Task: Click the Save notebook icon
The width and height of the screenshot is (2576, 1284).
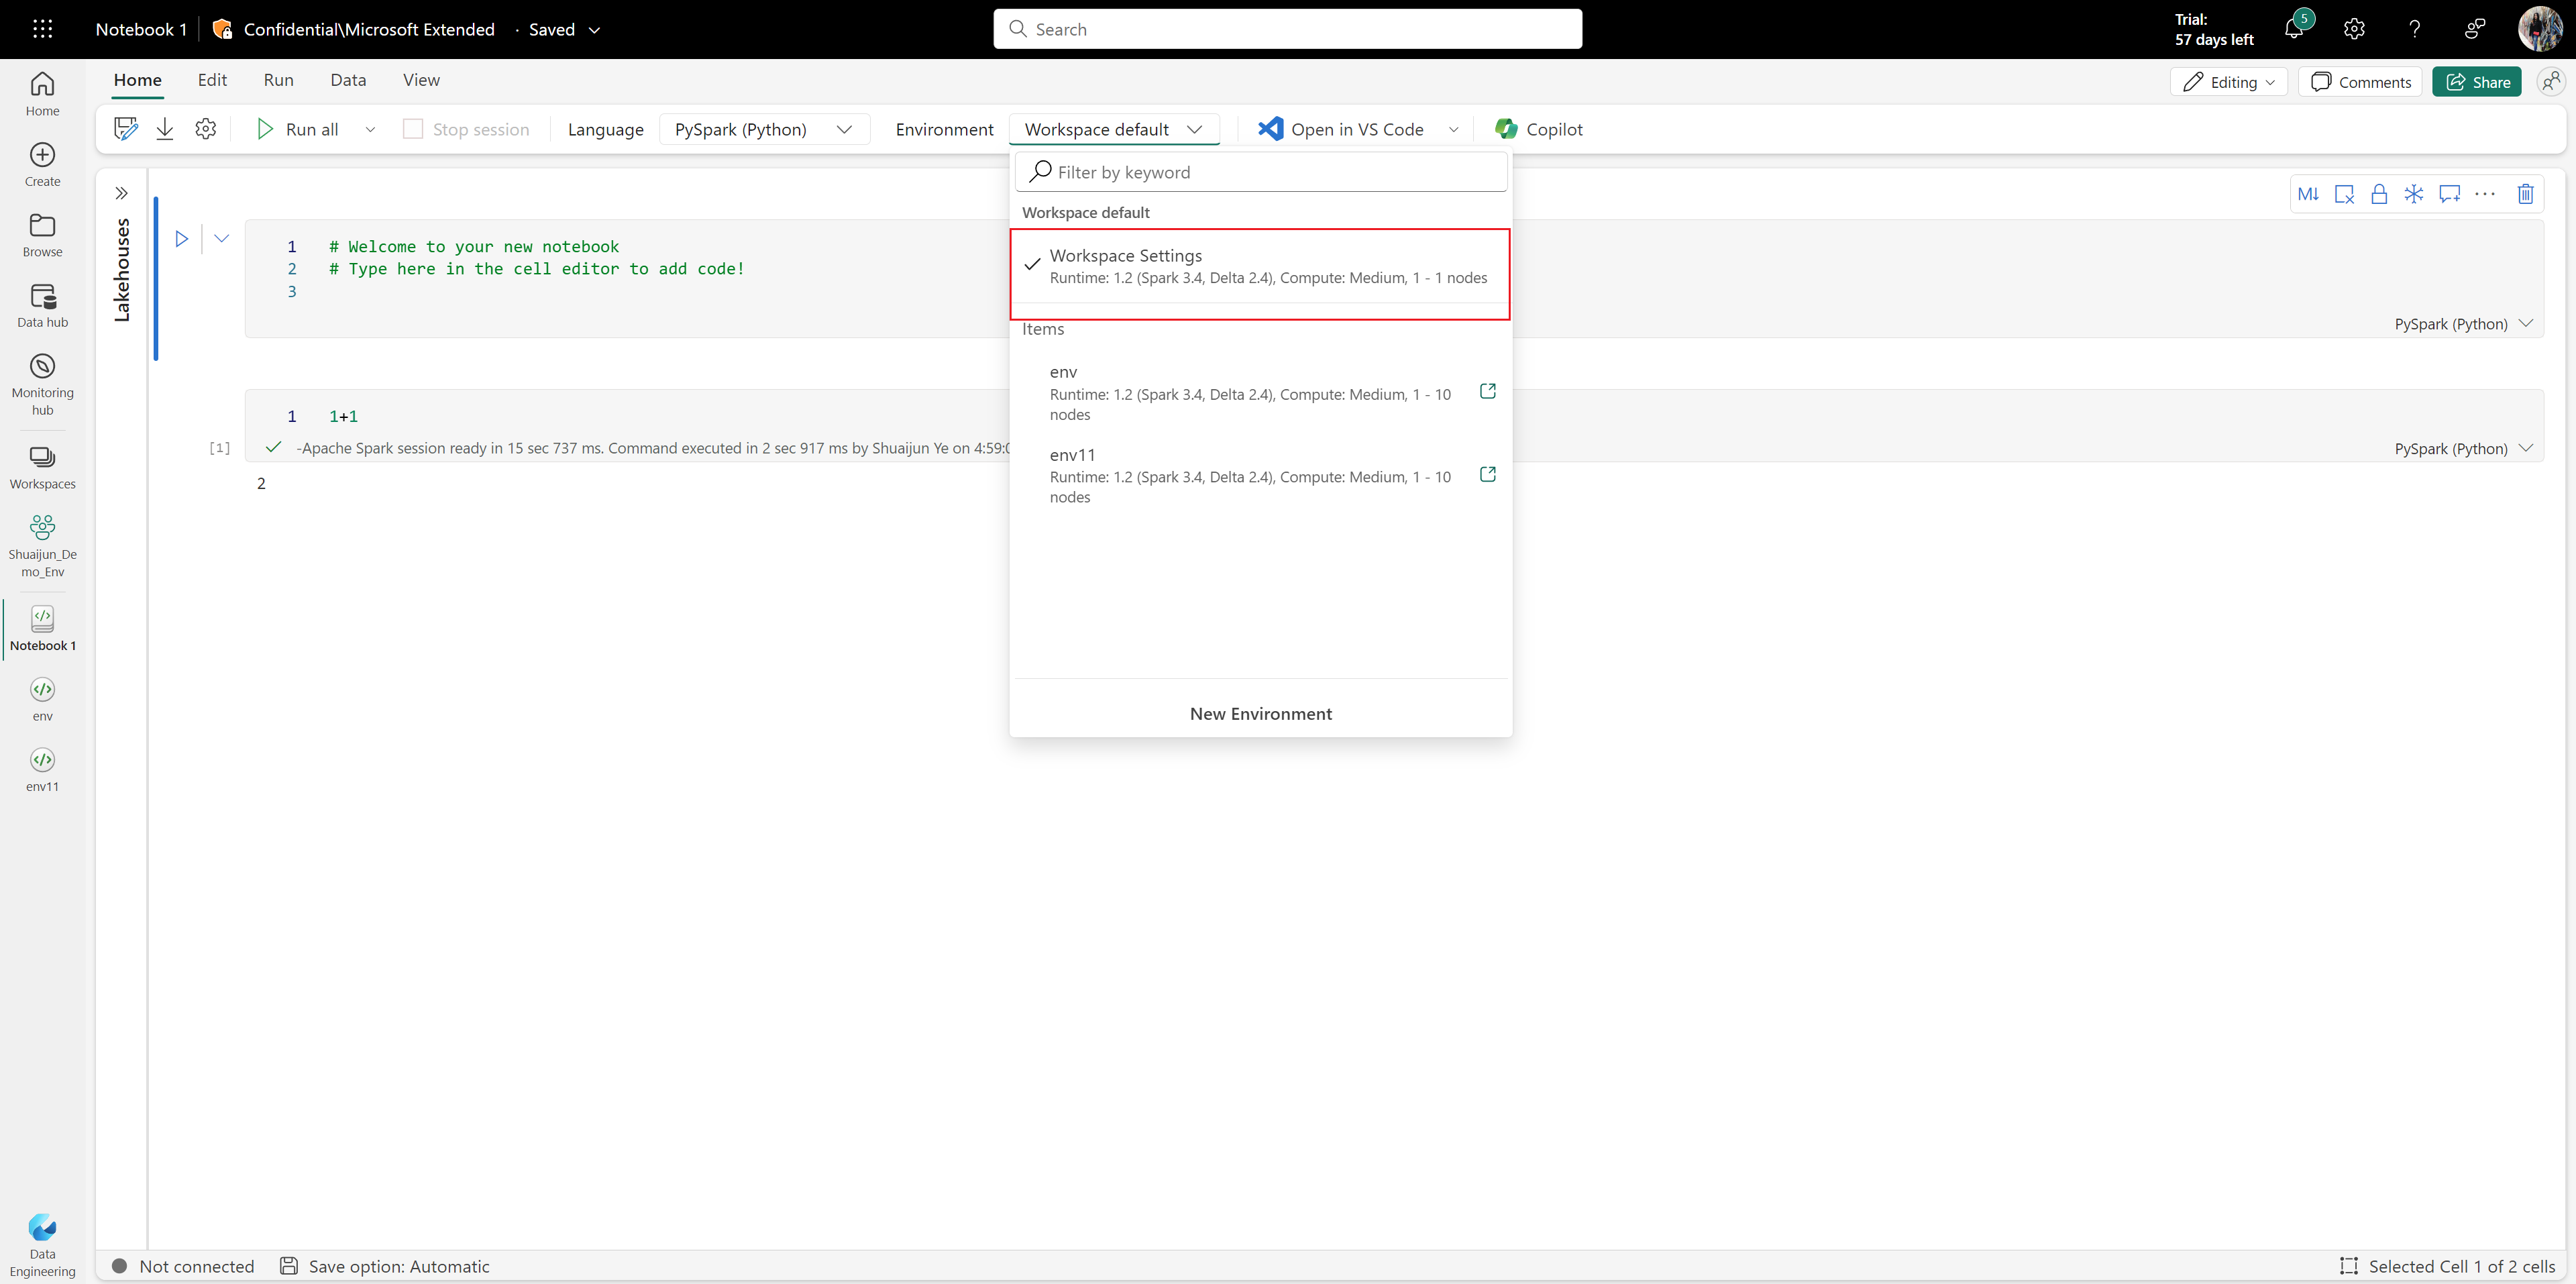Action: click(125, 128)
